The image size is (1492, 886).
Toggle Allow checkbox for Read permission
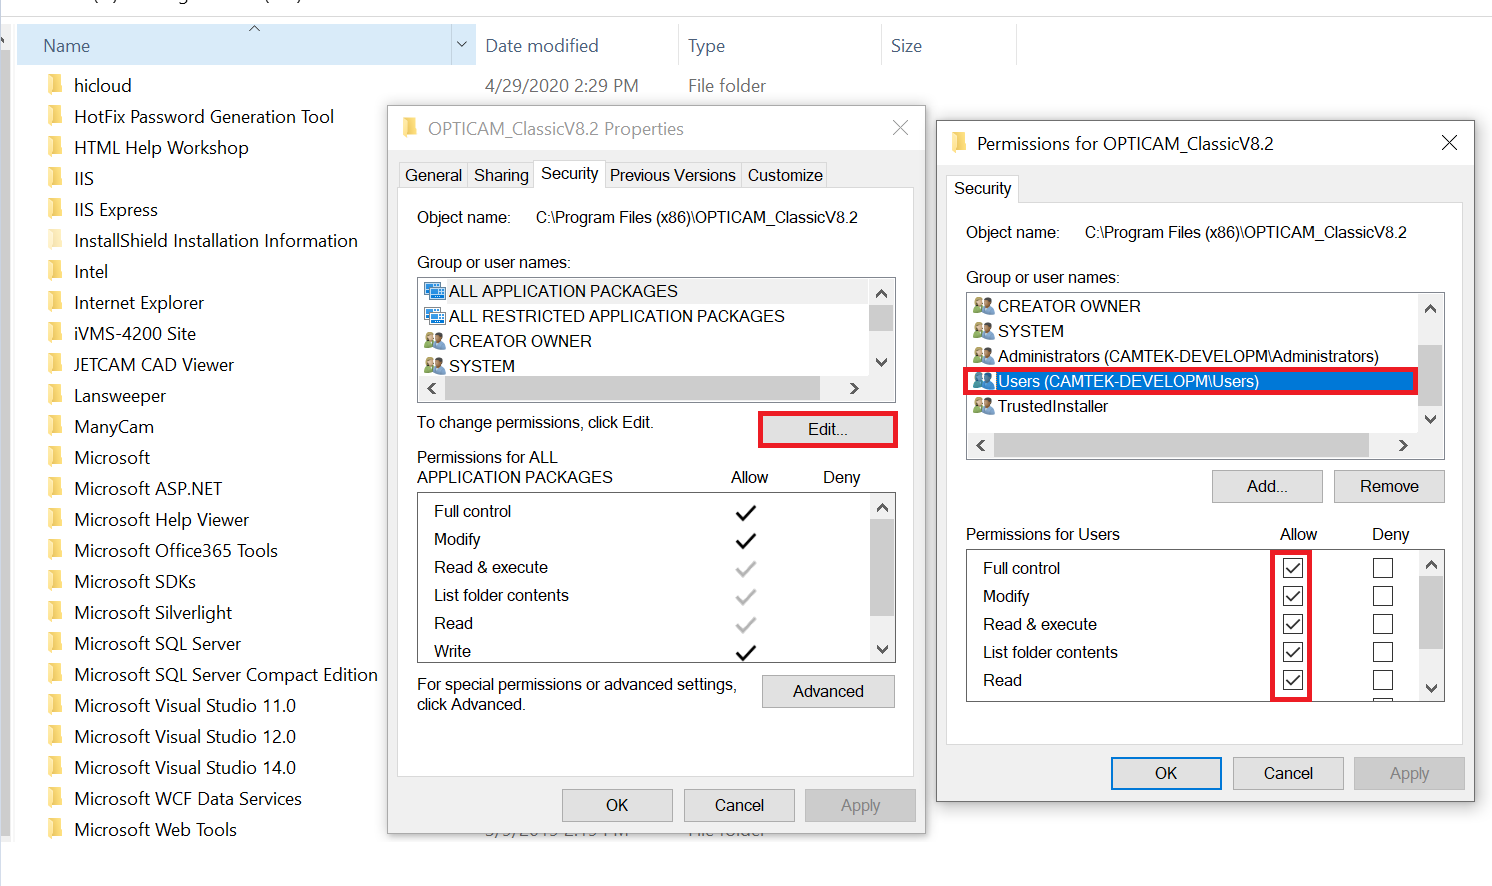coord(1293,680)
